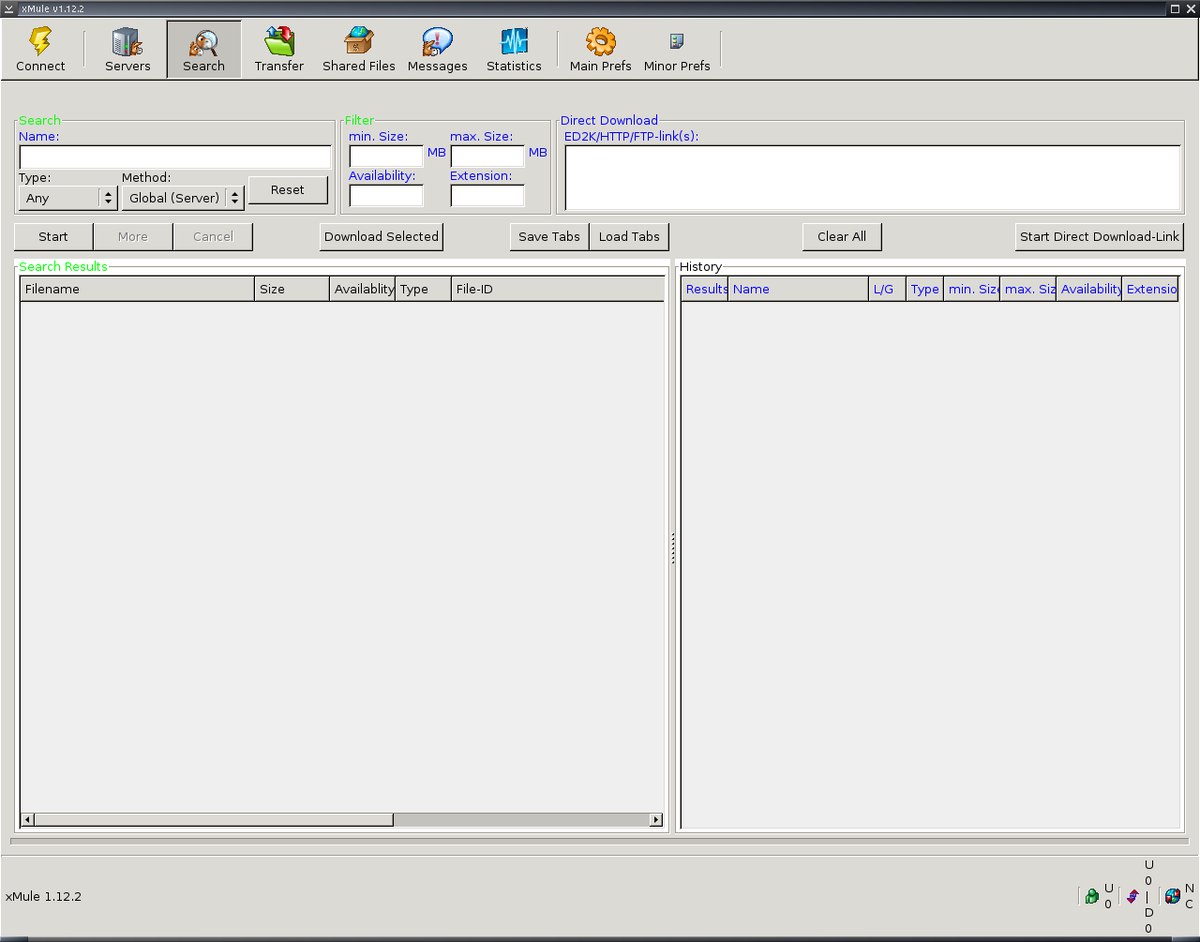1200x942 pixels.
Task: Open the Transfer view
Action: 279,49
